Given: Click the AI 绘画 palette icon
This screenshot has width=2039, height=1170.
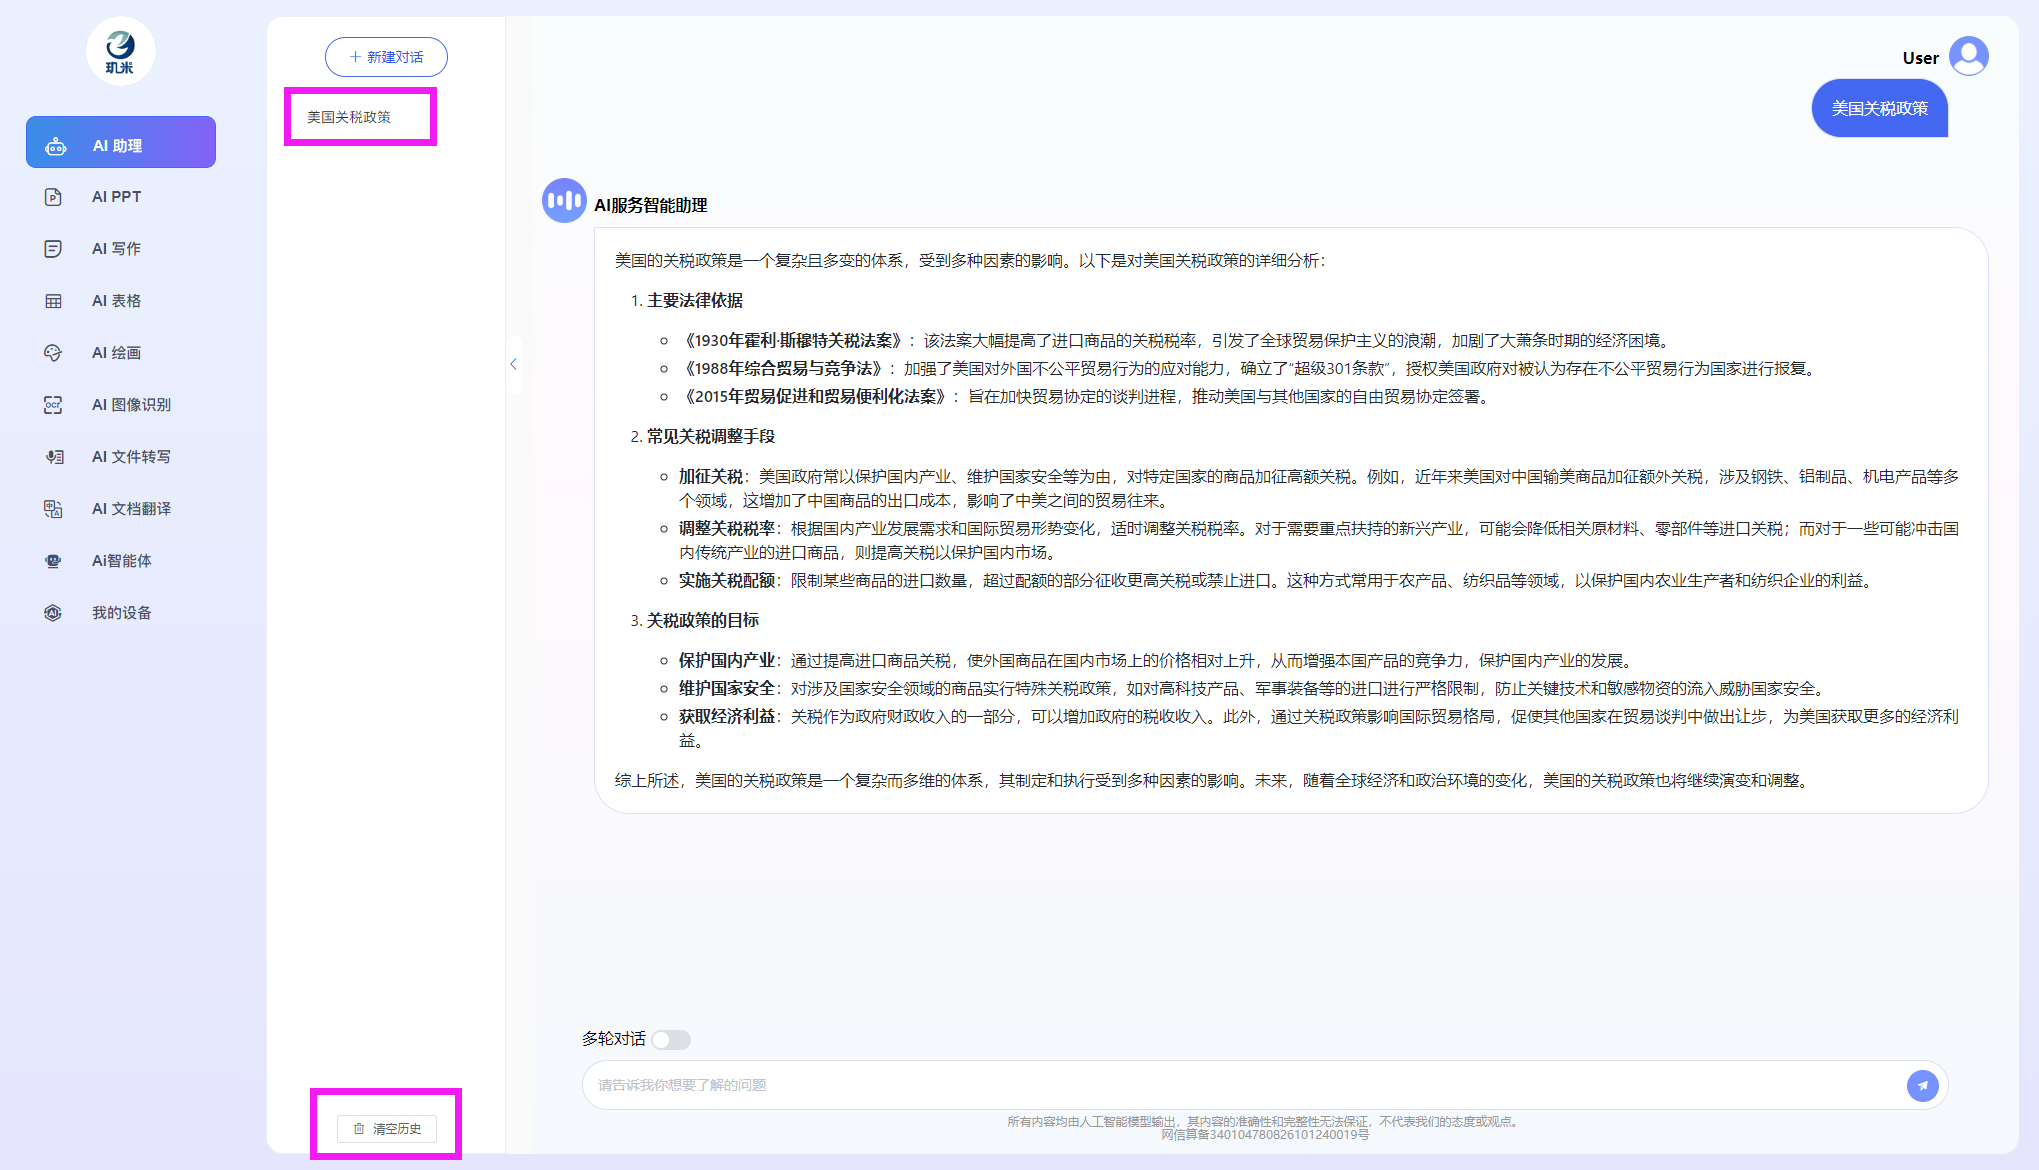Looking at the screenshot, I should (x=53, y=353).
